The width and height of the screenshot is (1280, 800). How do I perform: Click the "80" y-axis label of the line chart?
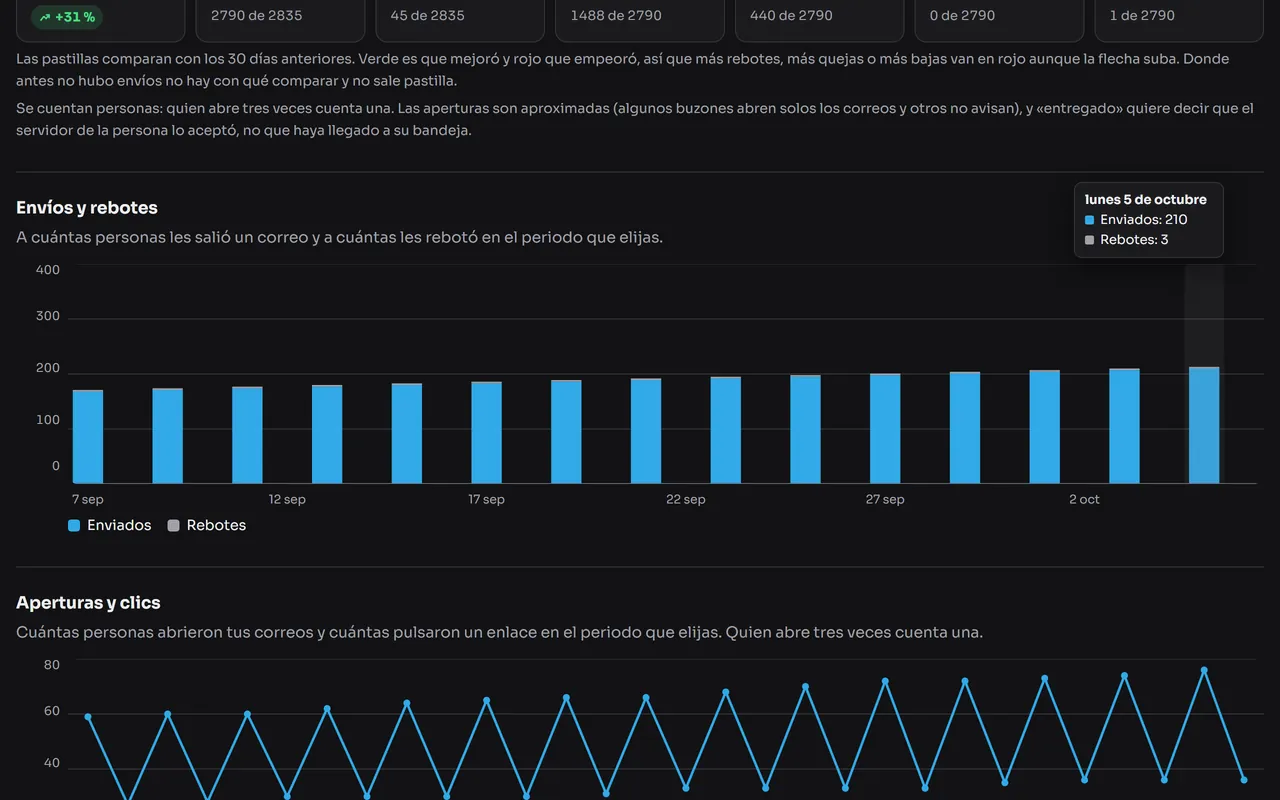point(52,665)
